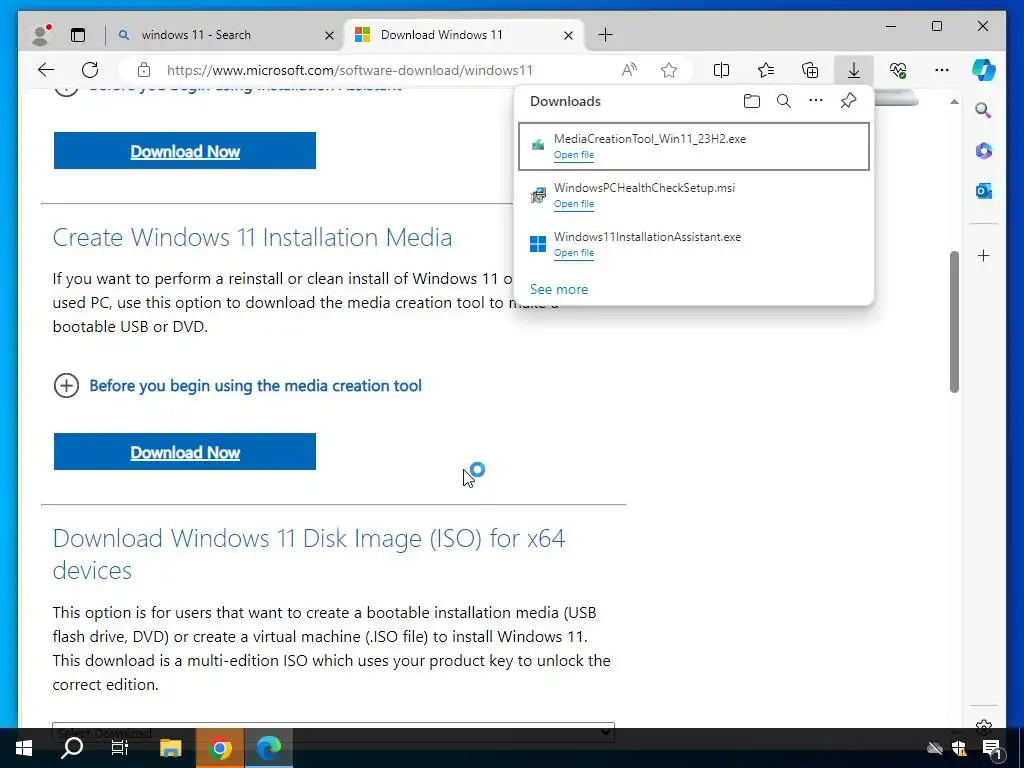The width and height of the screenshot is (1024, 768).
Task: Open Browser essentials heart icon
Action: (x=898, y=70)
